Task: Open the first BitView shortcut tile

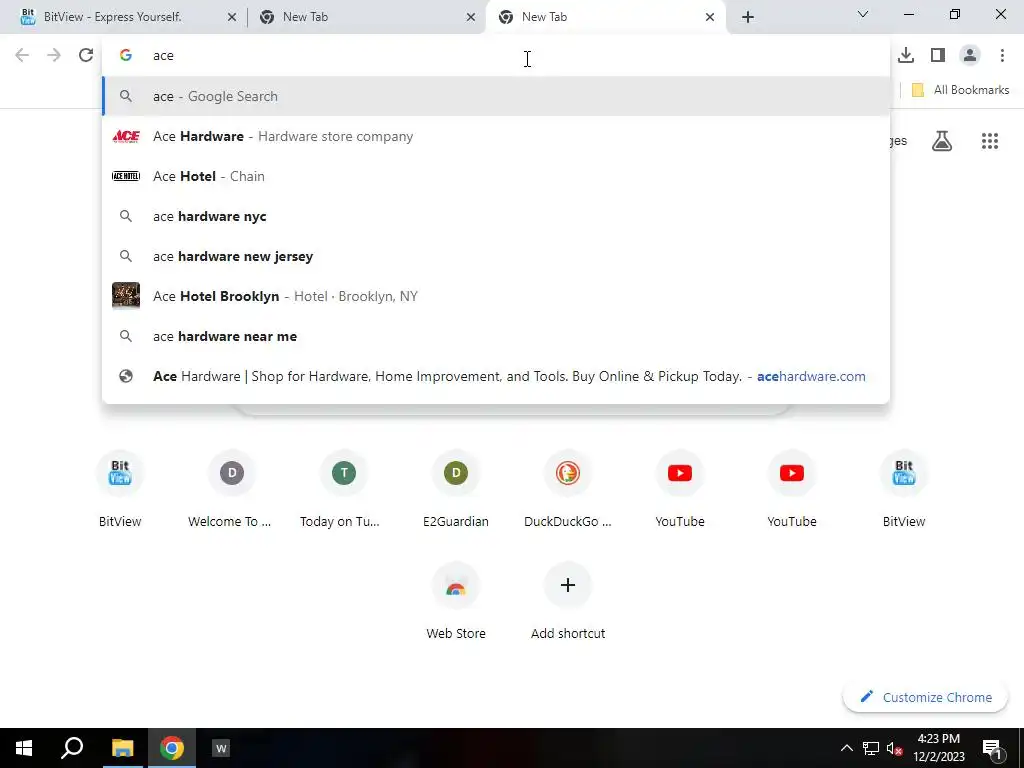Action: pyautogui.click(x=120, y=488)
